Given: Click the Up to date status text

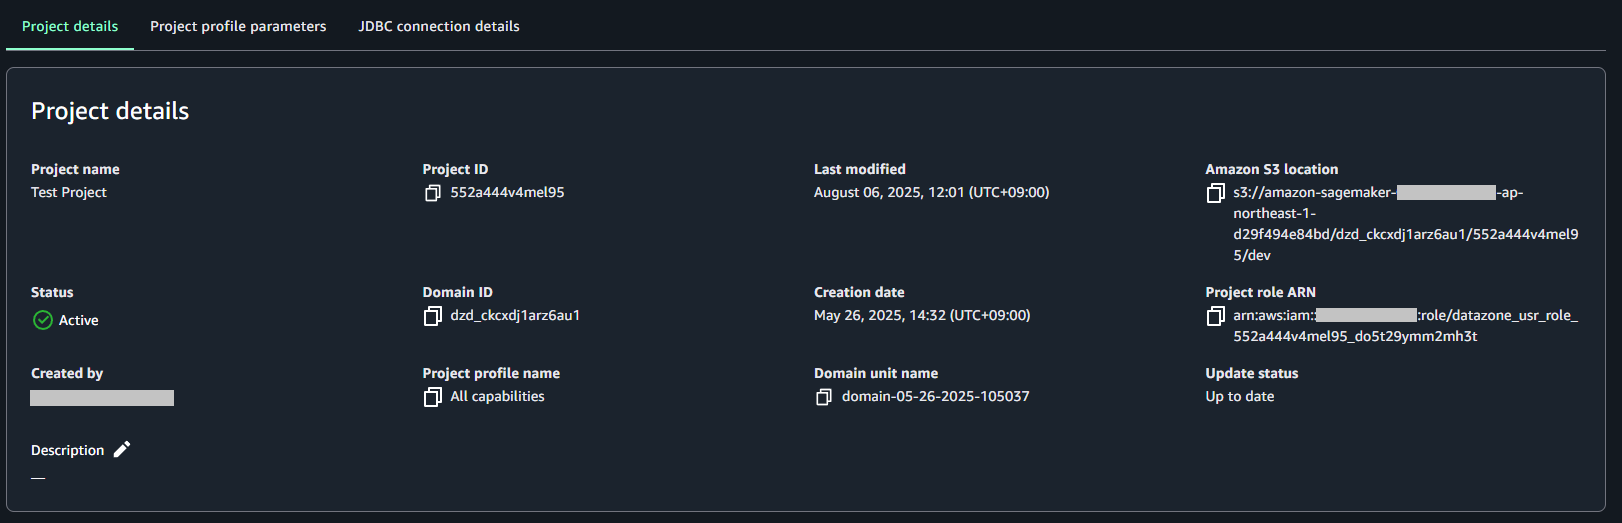Looking at the screenshot, I should (x=1239, y=396).
